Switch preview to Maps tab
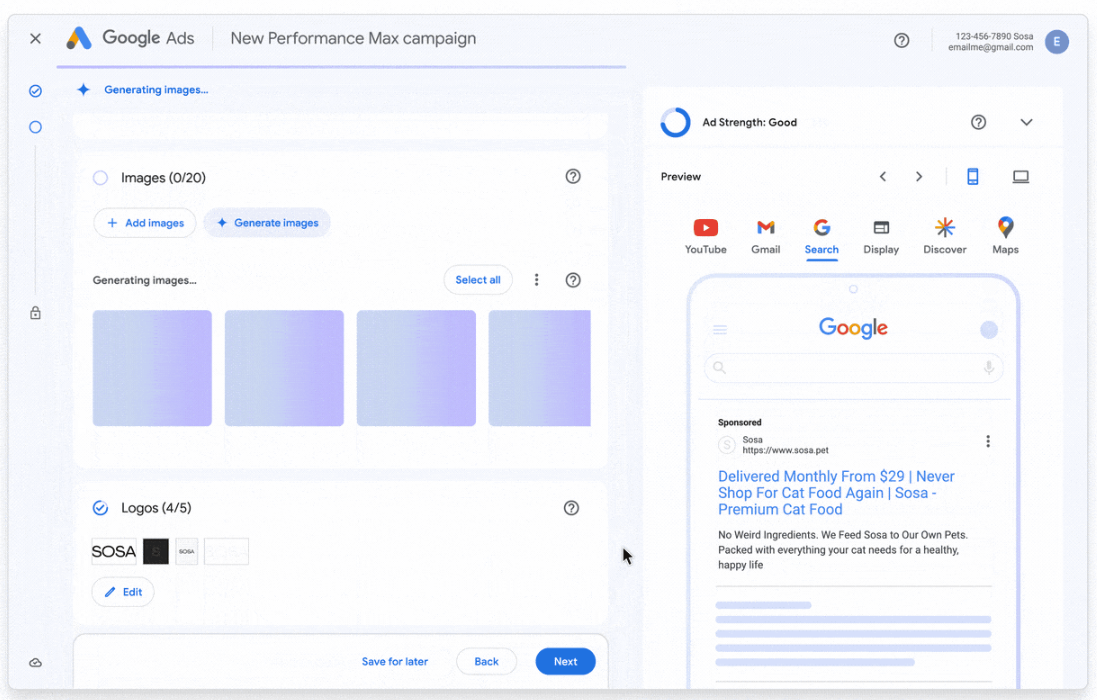Image resolution: width=1097 pixels, height=700 pixels. (1005, 236)
